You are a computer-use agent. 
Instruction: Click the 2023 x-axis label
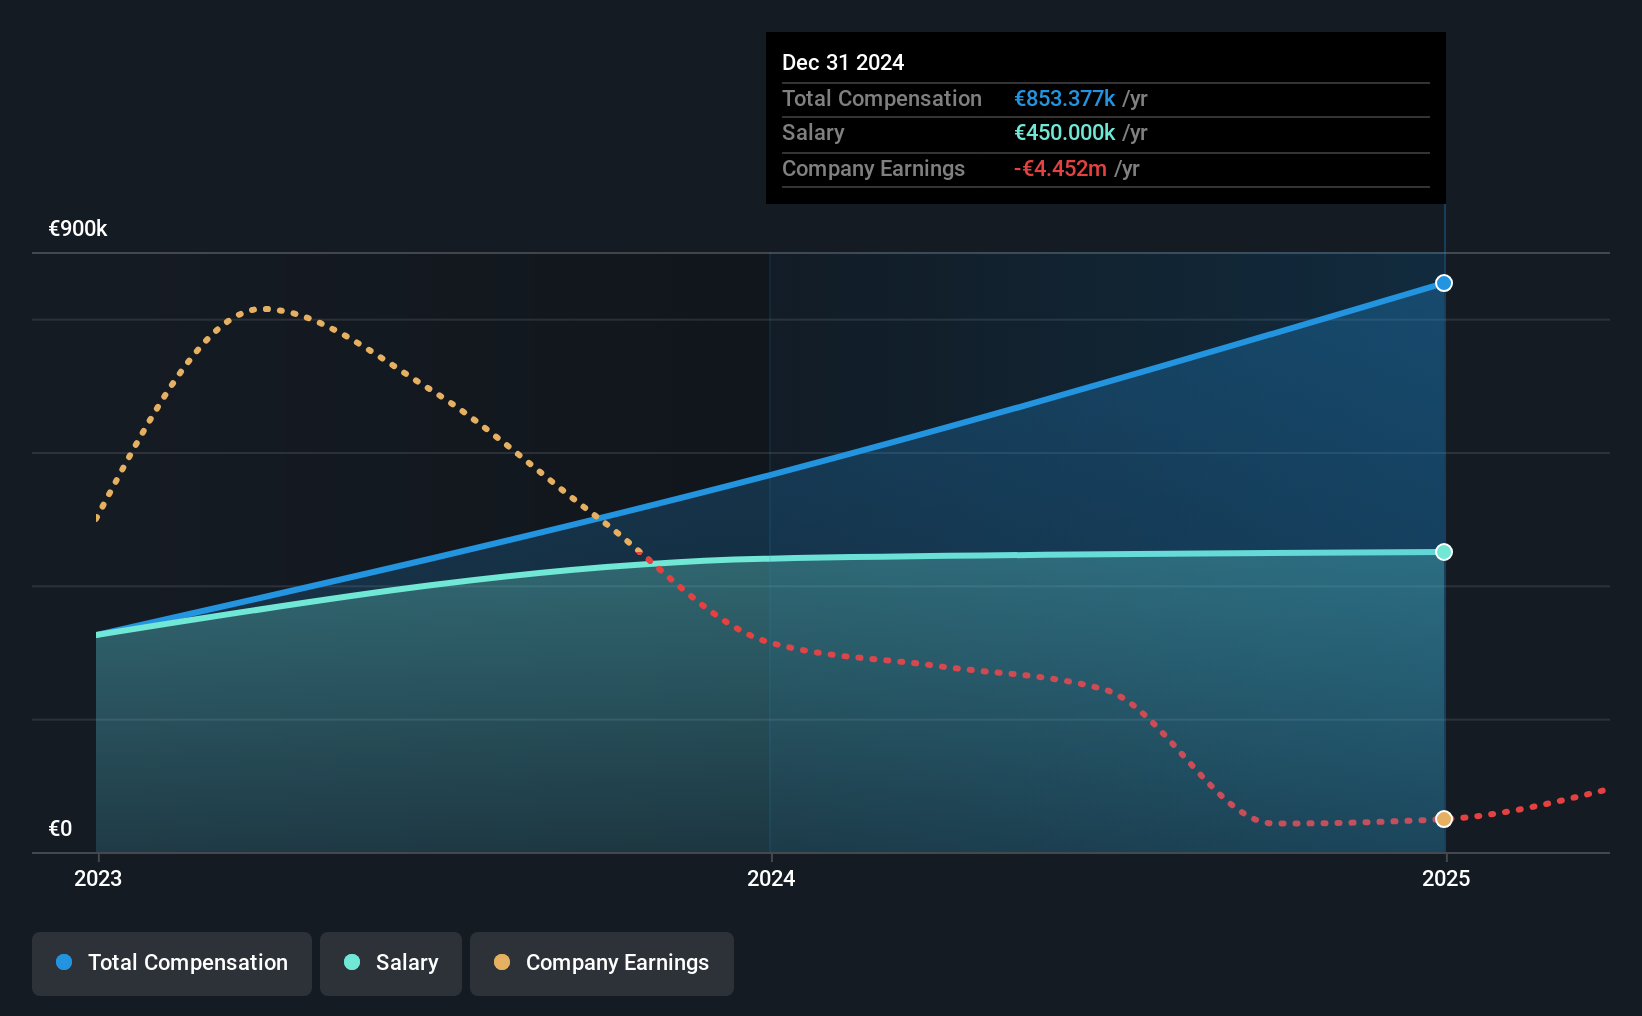(x=98, y=878)
